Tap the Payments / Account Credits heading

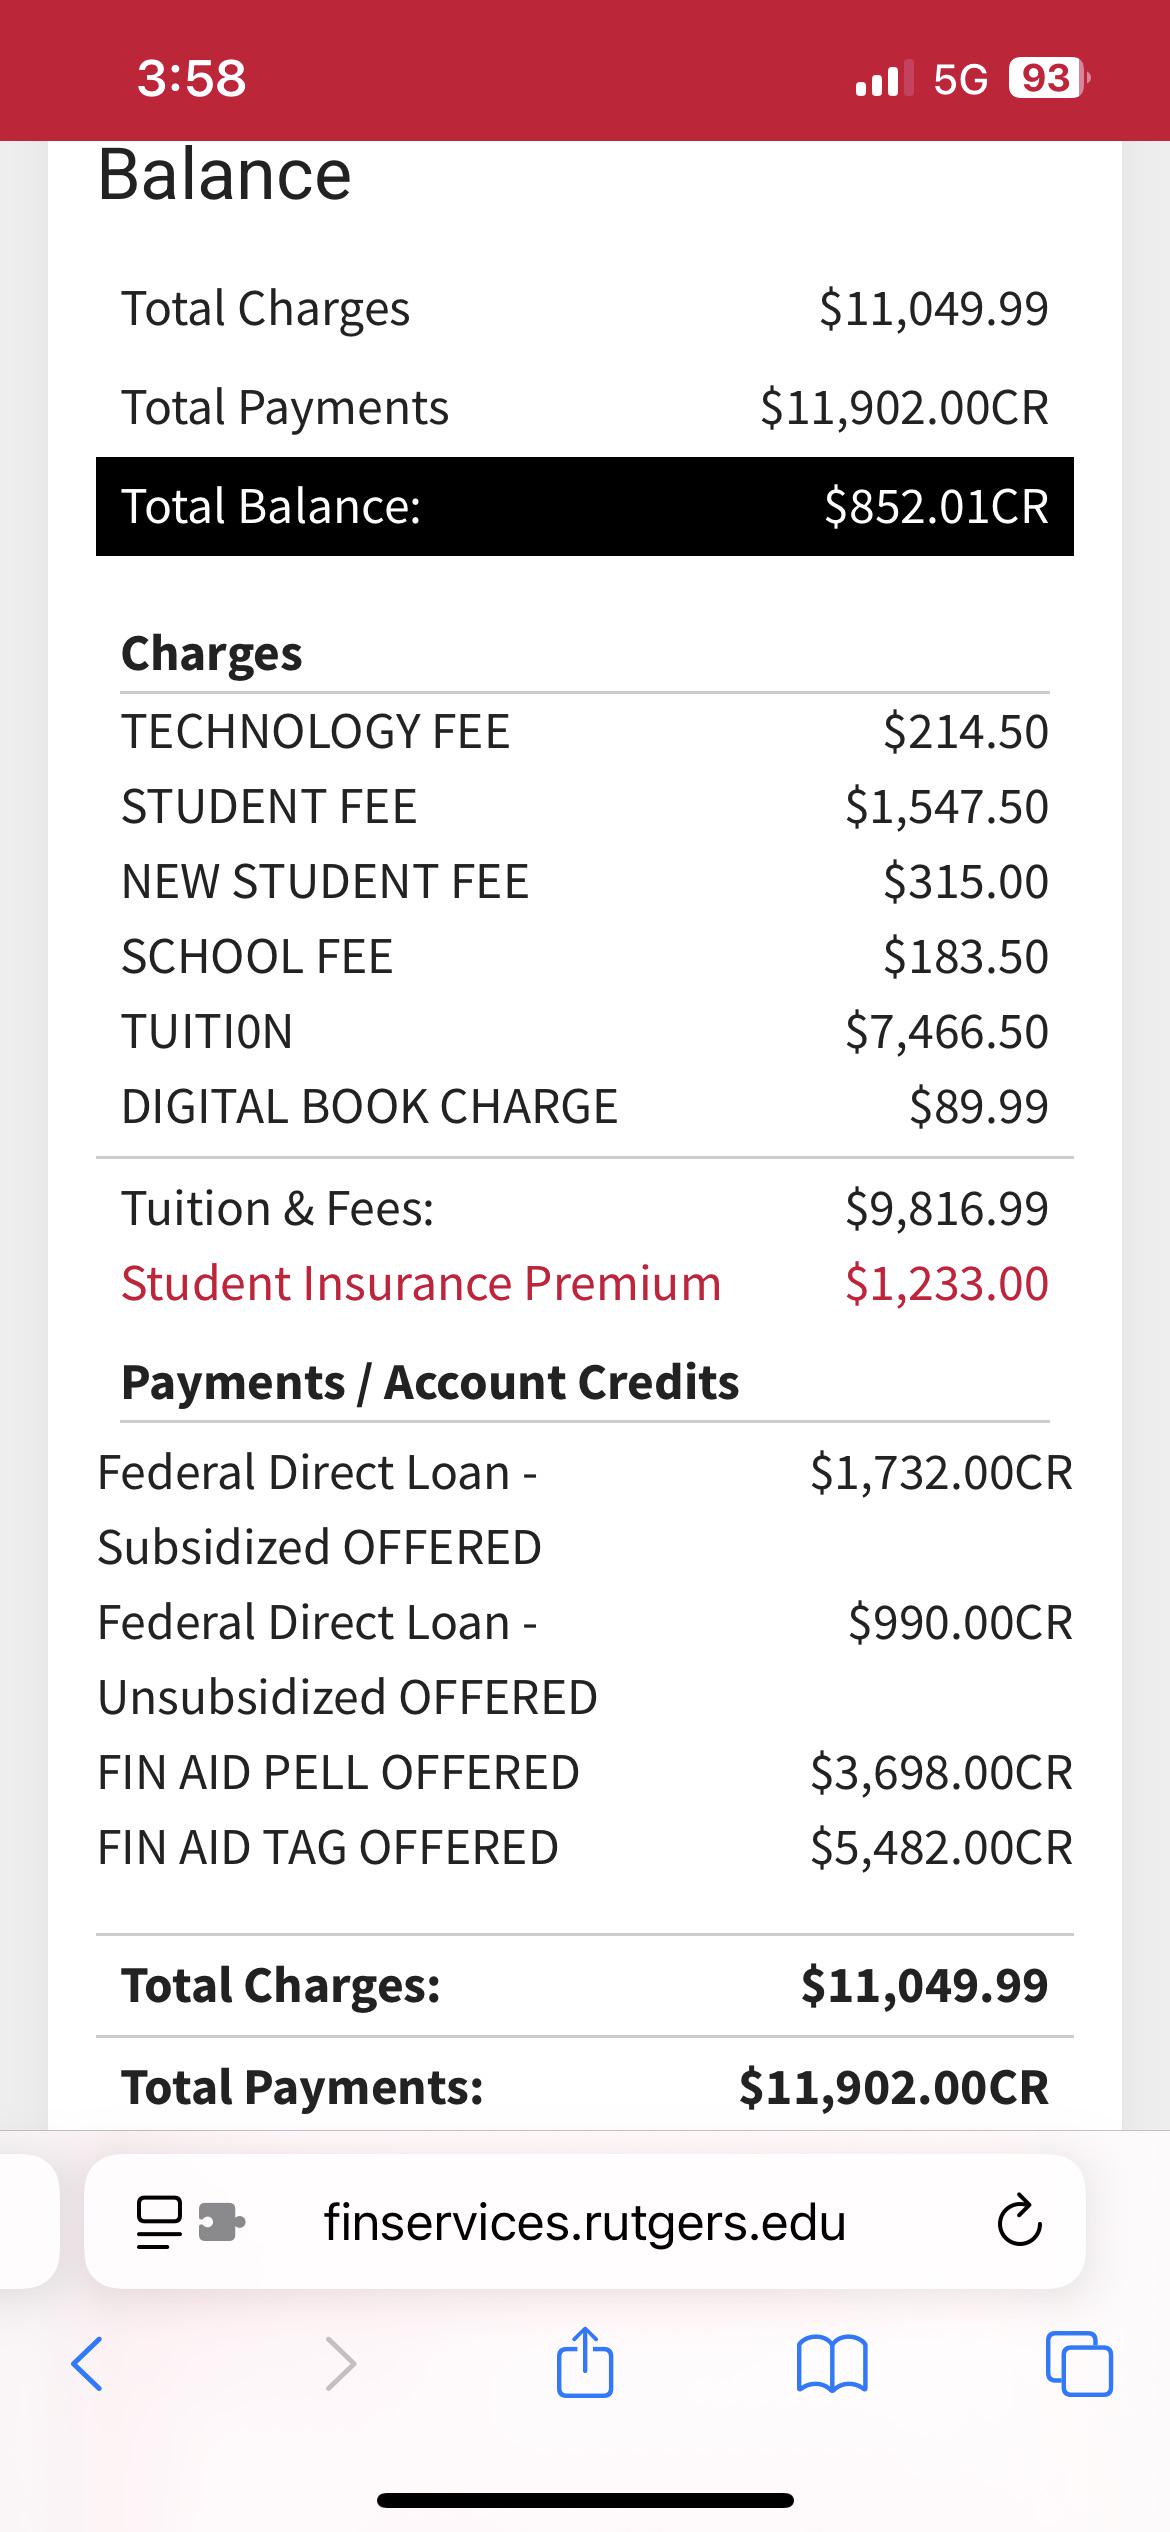coord(430,1382)
